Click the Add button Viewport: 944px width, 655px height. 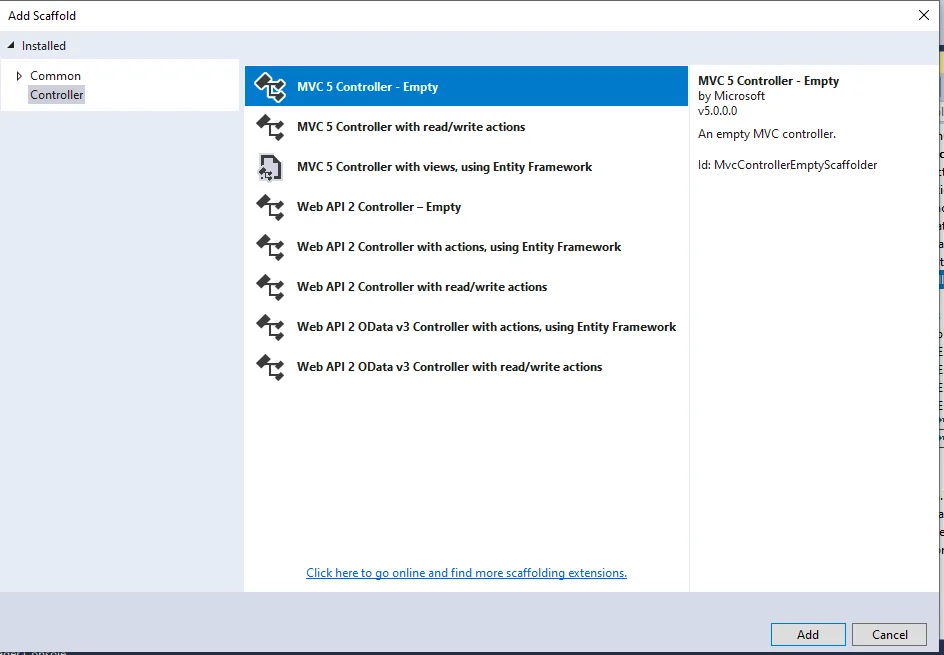808,635
